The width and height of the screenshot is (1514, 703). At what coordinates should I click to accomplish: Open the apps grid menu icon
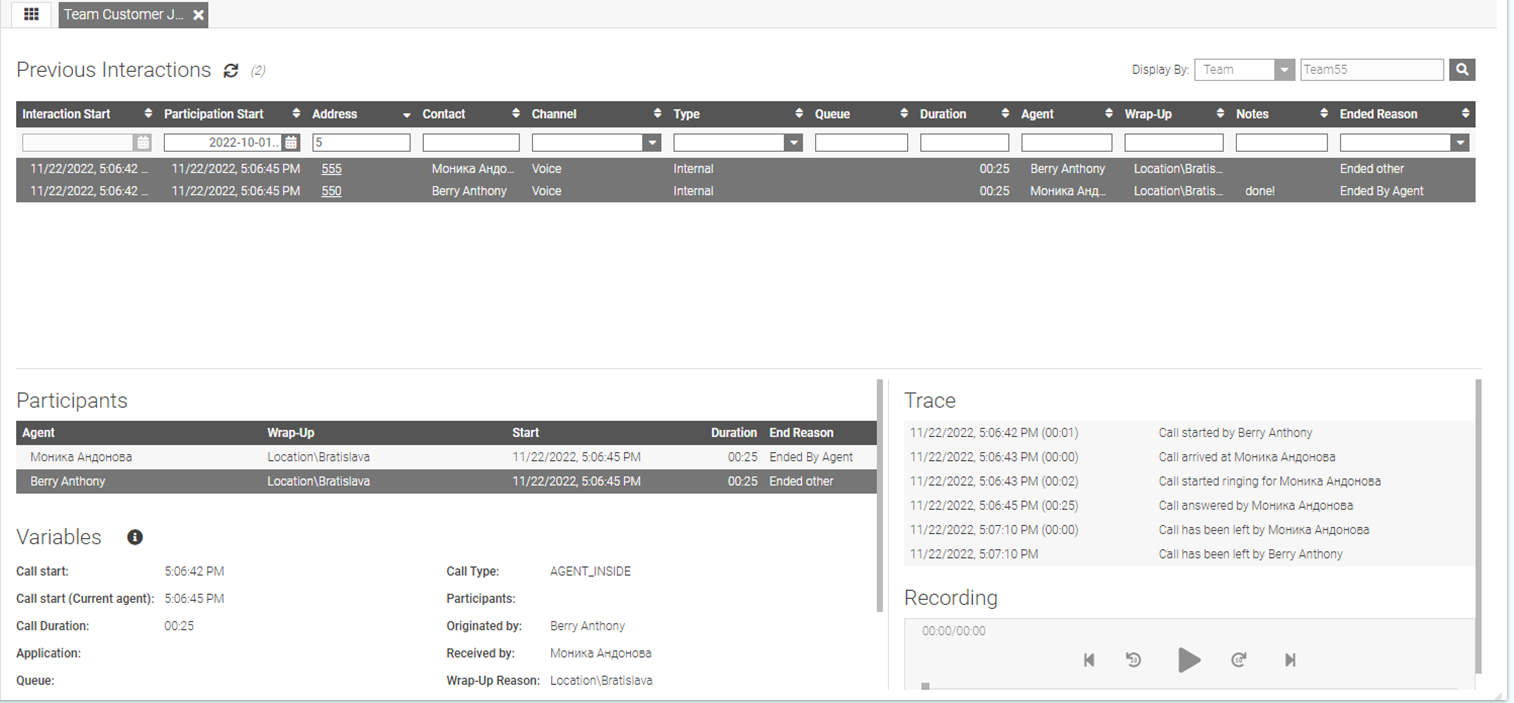point(31,15)
